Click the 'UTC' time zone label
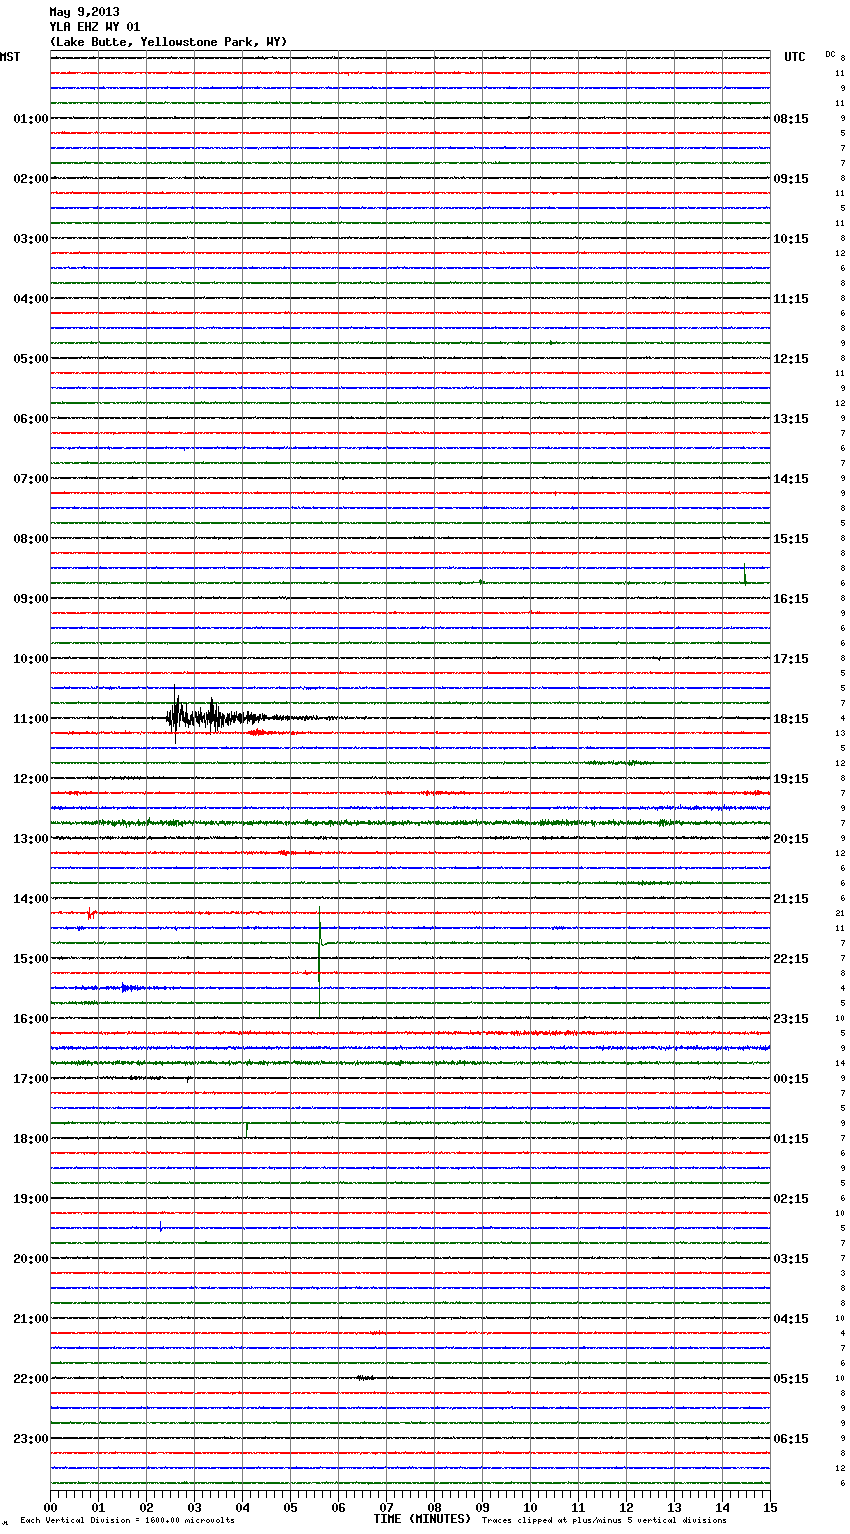The height and width of the screenshot is (1534, 850). click(x=795, y=57)
